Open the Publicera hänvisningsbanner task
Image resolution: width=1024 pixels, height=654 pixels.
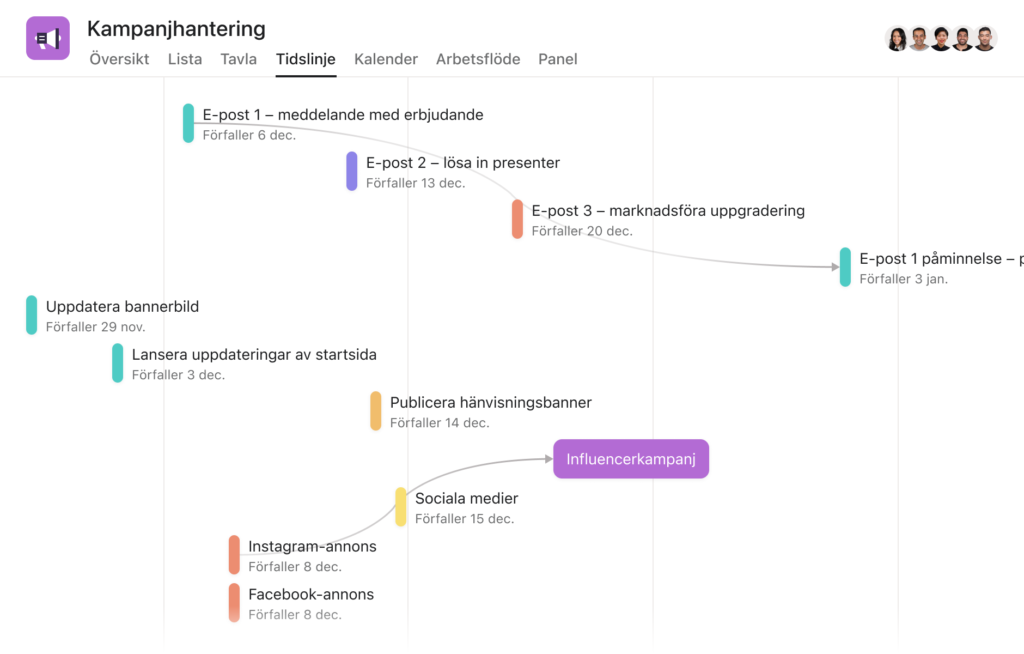[490, 402]
